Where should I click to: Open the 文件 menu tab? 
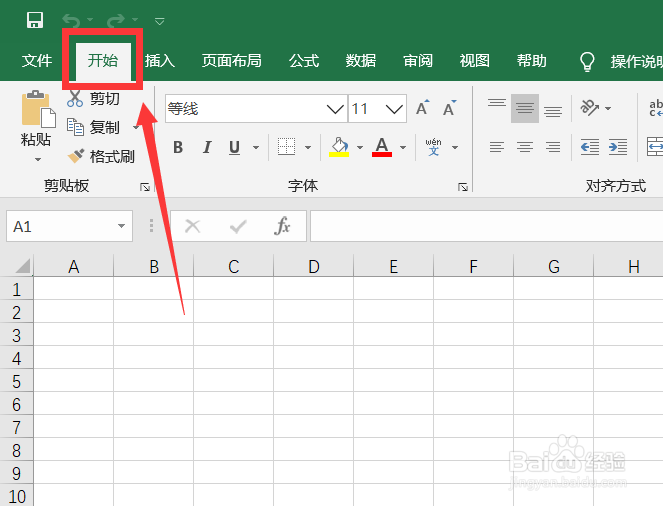tap(37, 61)
